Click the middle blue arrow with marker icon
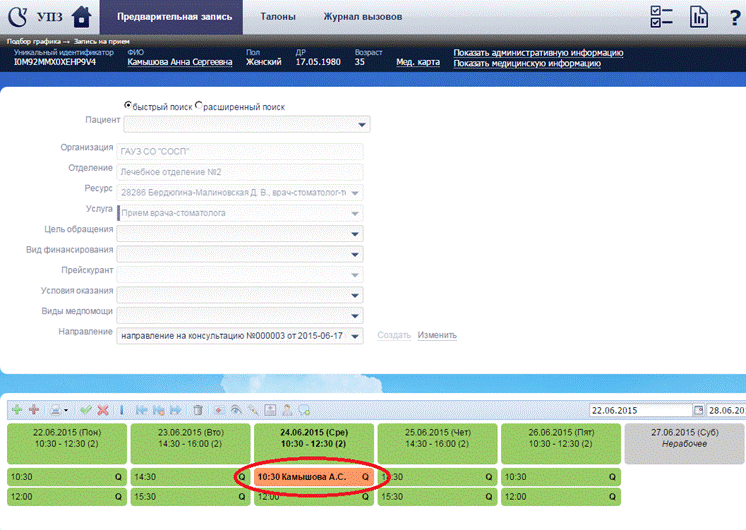The width and height of the screenshot is (746, 530). pyautogui.click(x=158, y=410)
